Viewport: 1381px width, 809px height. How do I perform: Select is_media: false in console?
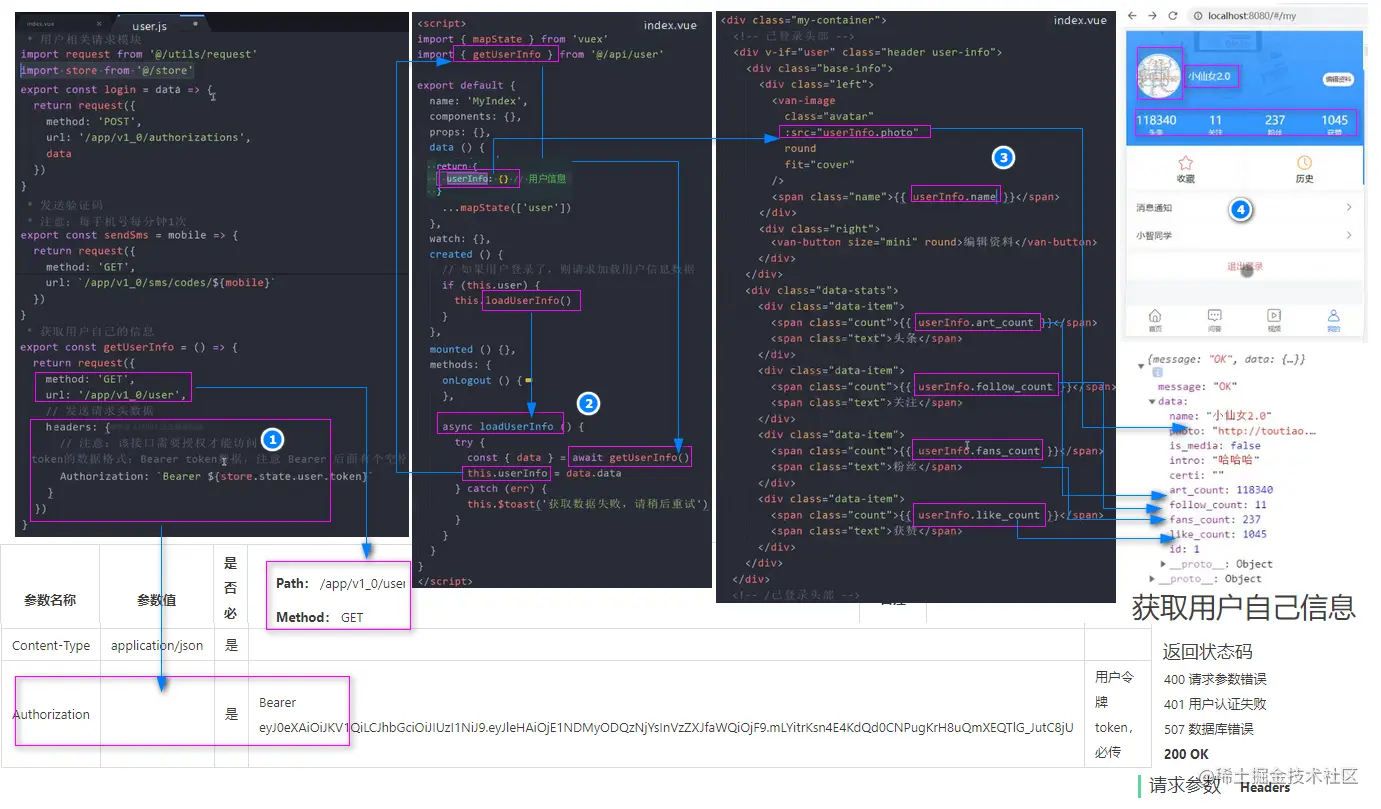[x=1214, y=446]
